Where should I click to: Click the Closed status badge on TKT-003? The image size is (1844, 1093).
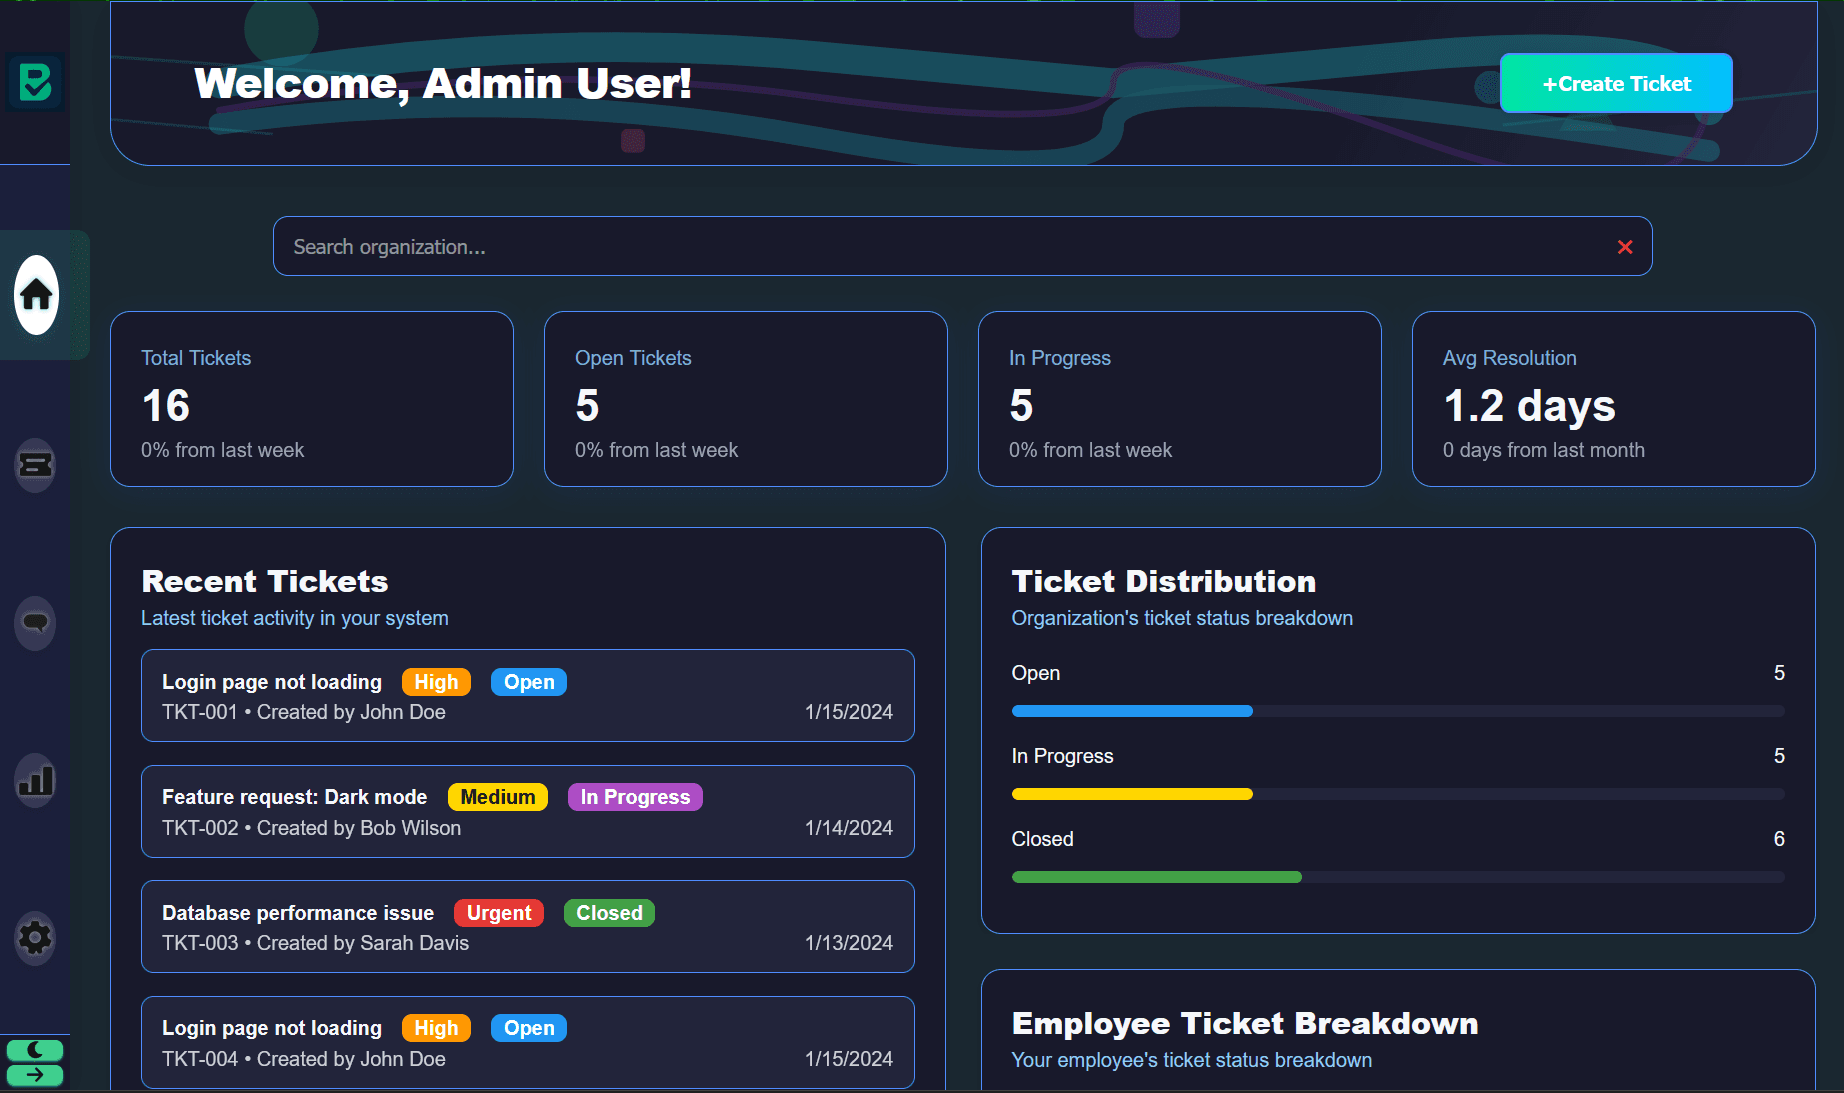[x=609, y=913]
